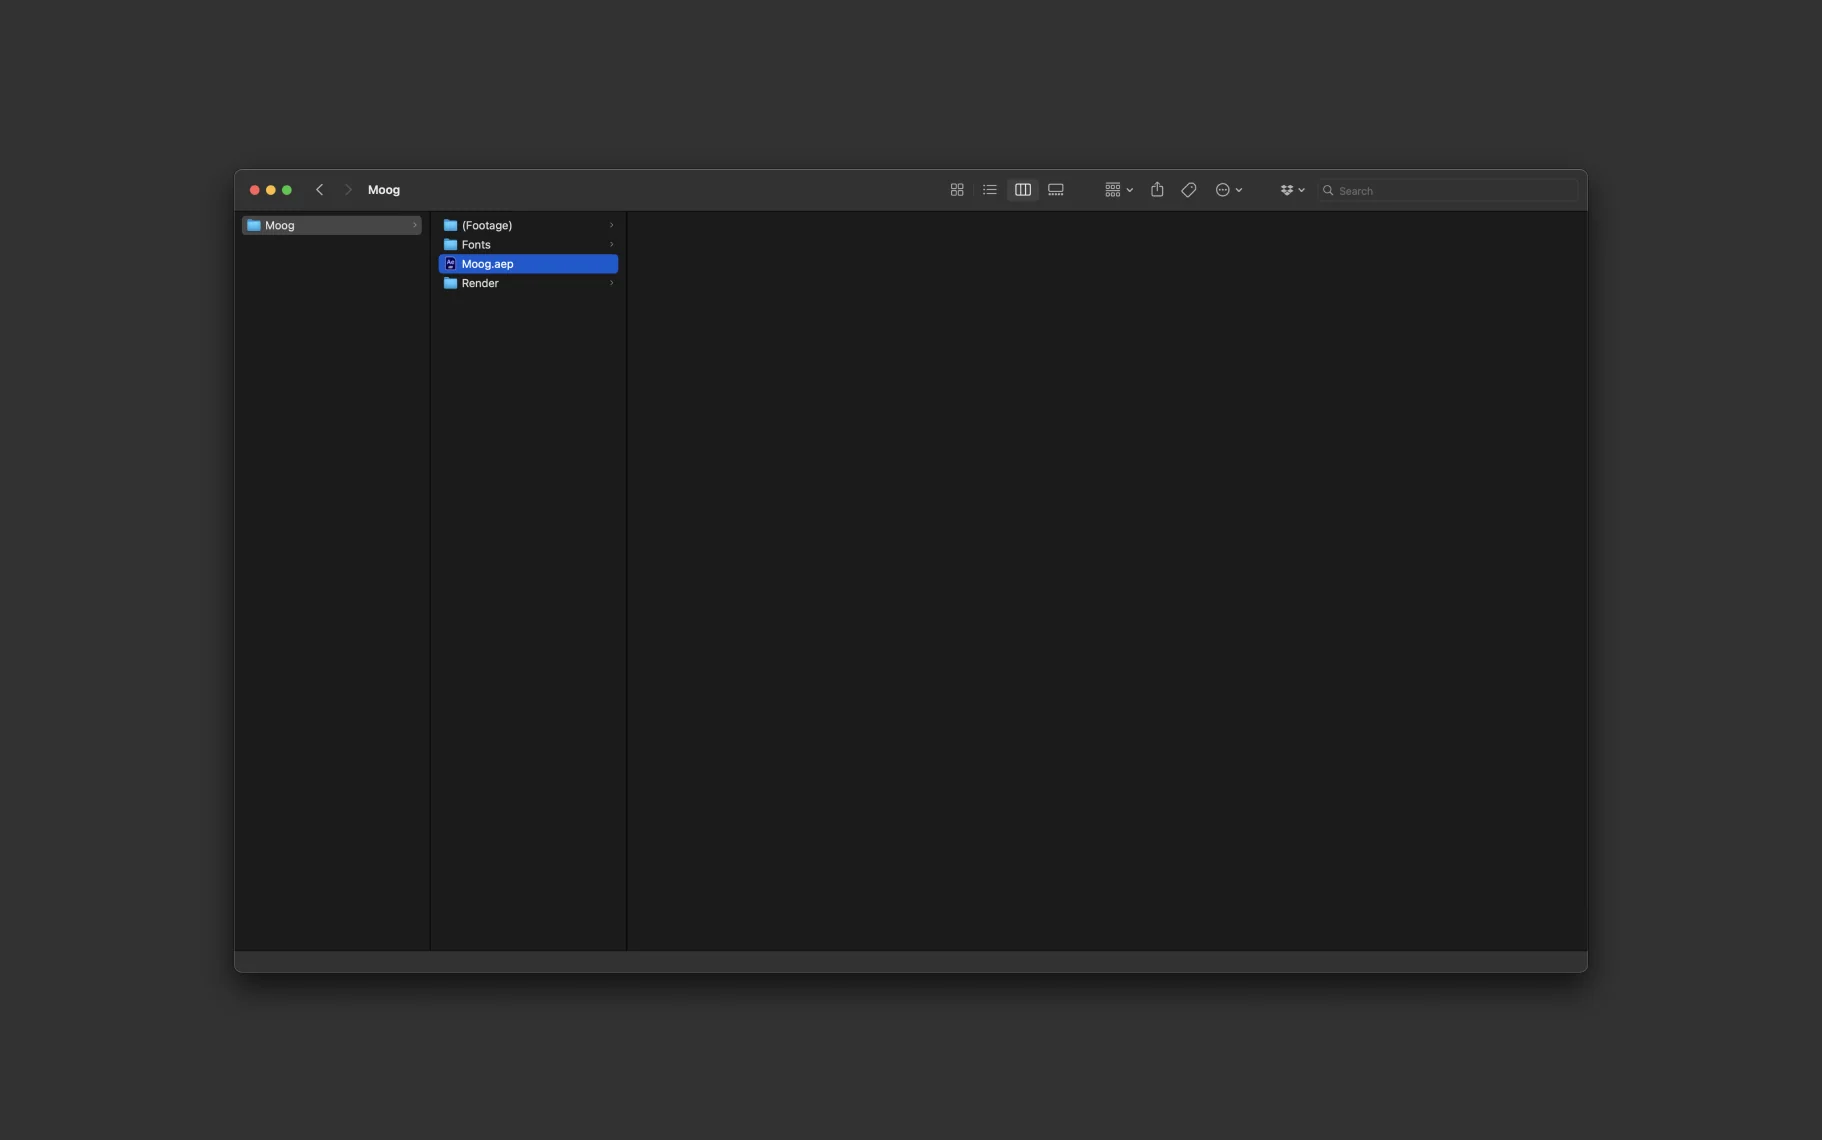The height and width of the screenshot is (1140, 1822).
Task: Click the Dropbox icon in the toolbar
Action: click(1289, 189)
